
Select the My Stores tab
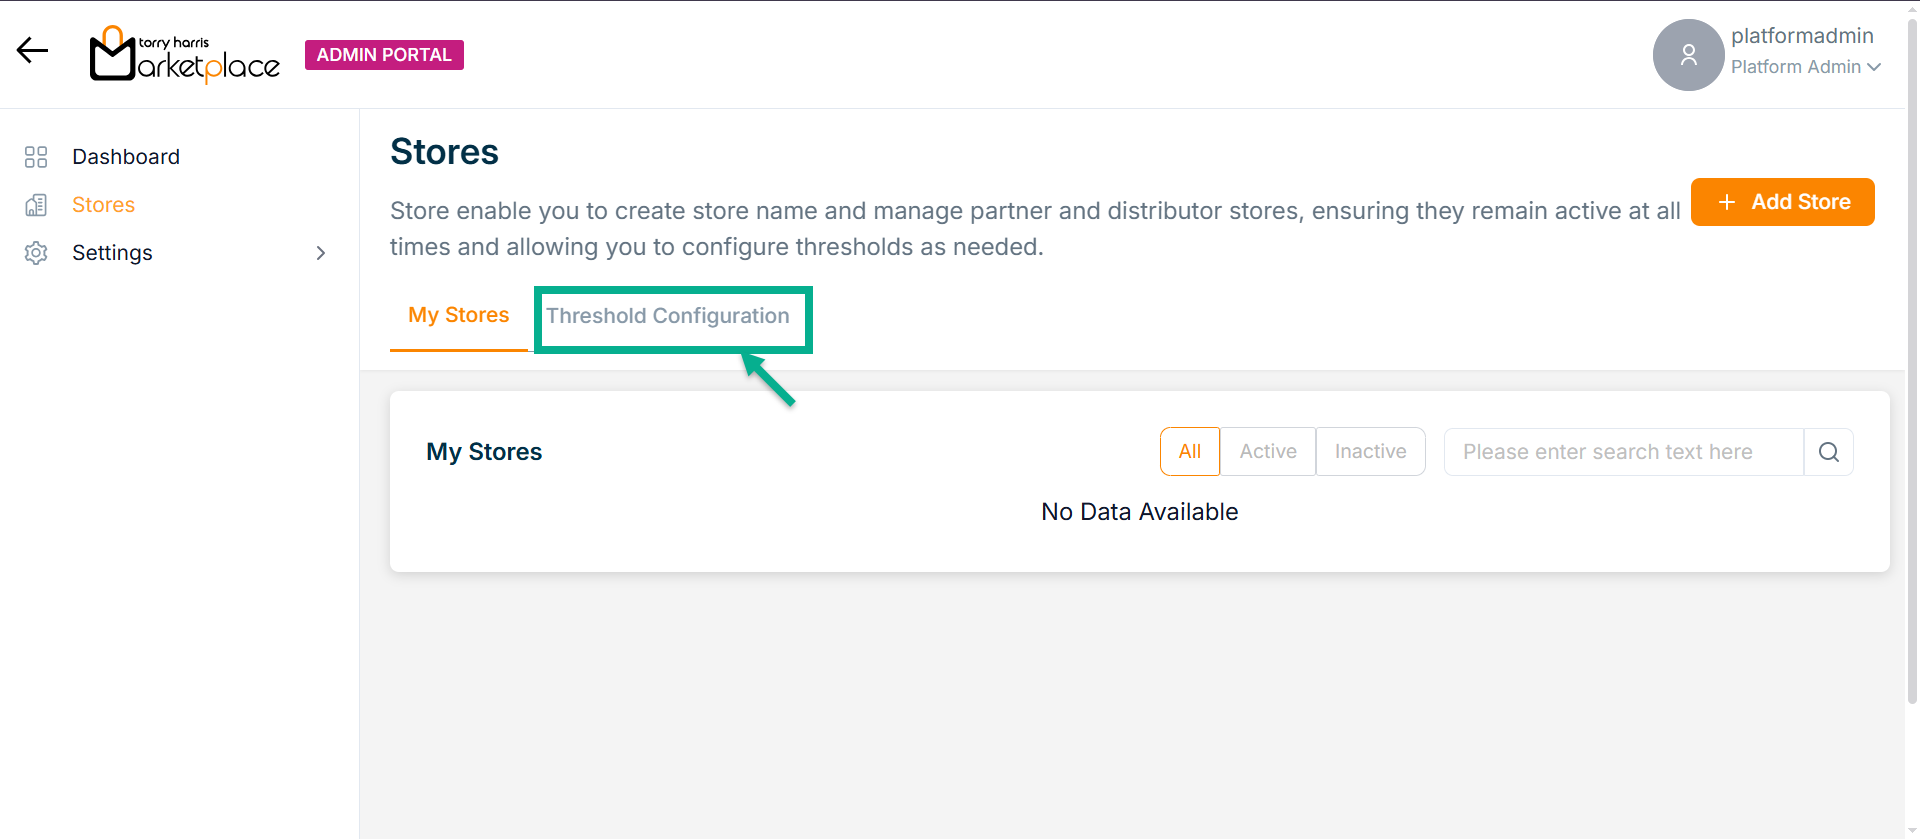pos(458,315)
